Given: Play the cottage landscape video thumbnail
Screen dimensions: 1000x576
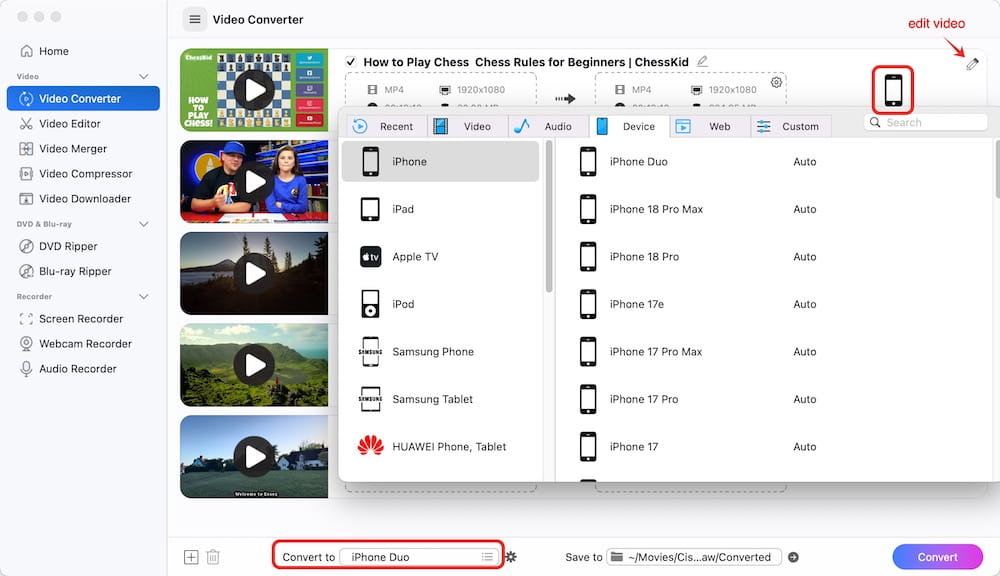Looking at the screenshot, I should [254, 457].
